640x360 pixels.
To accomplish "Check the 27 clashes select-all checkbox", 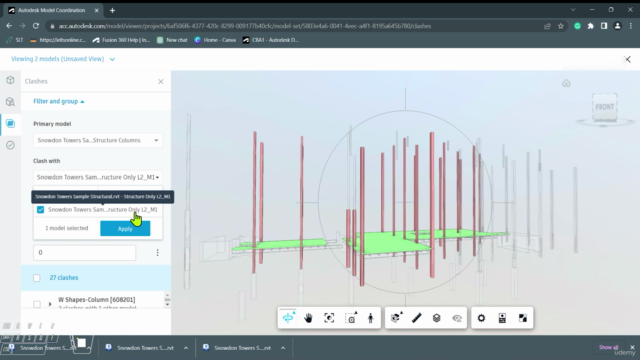I will click(x=37, y=278).
